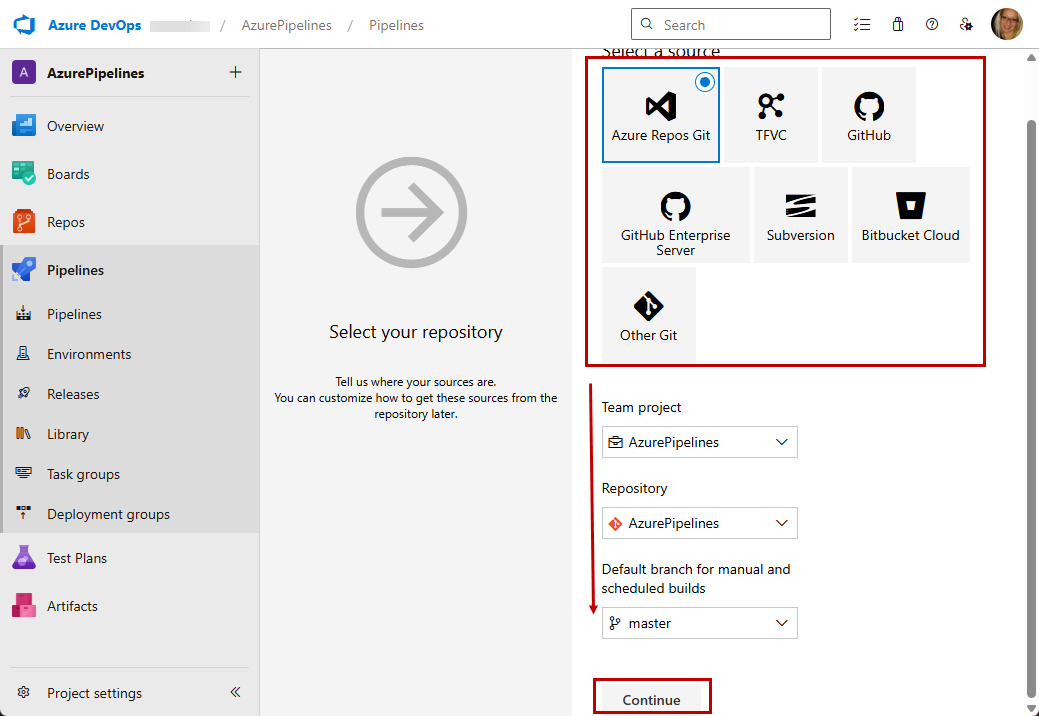Open Project settings link
The width and height of the screenshot is (1039, 716).
pos(94,693)
